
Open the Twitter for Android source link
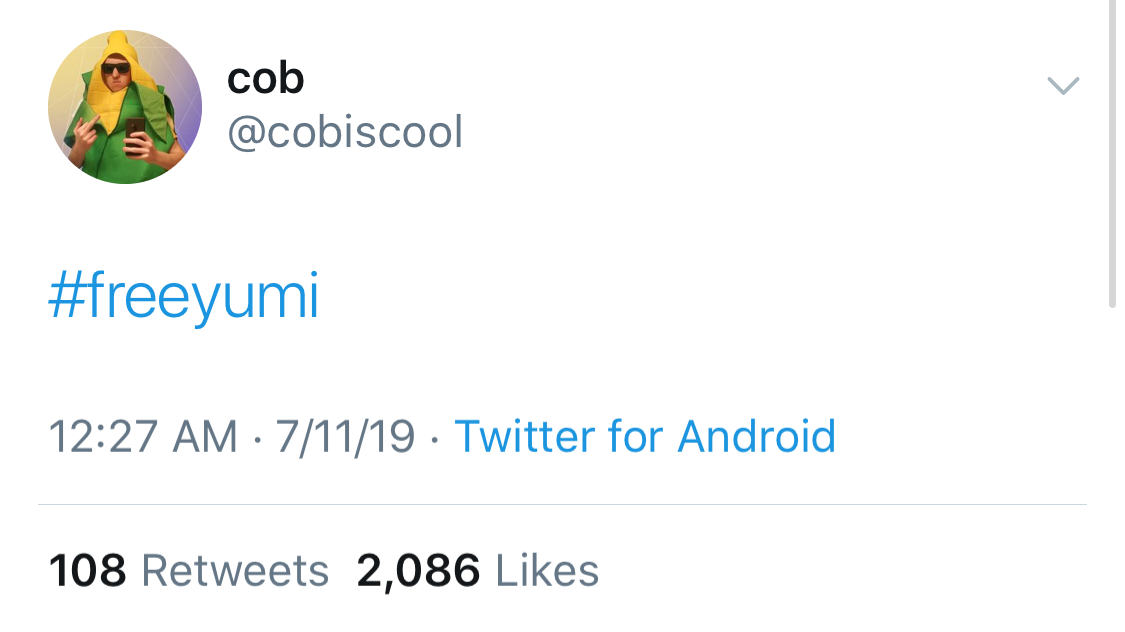(645, 437)
